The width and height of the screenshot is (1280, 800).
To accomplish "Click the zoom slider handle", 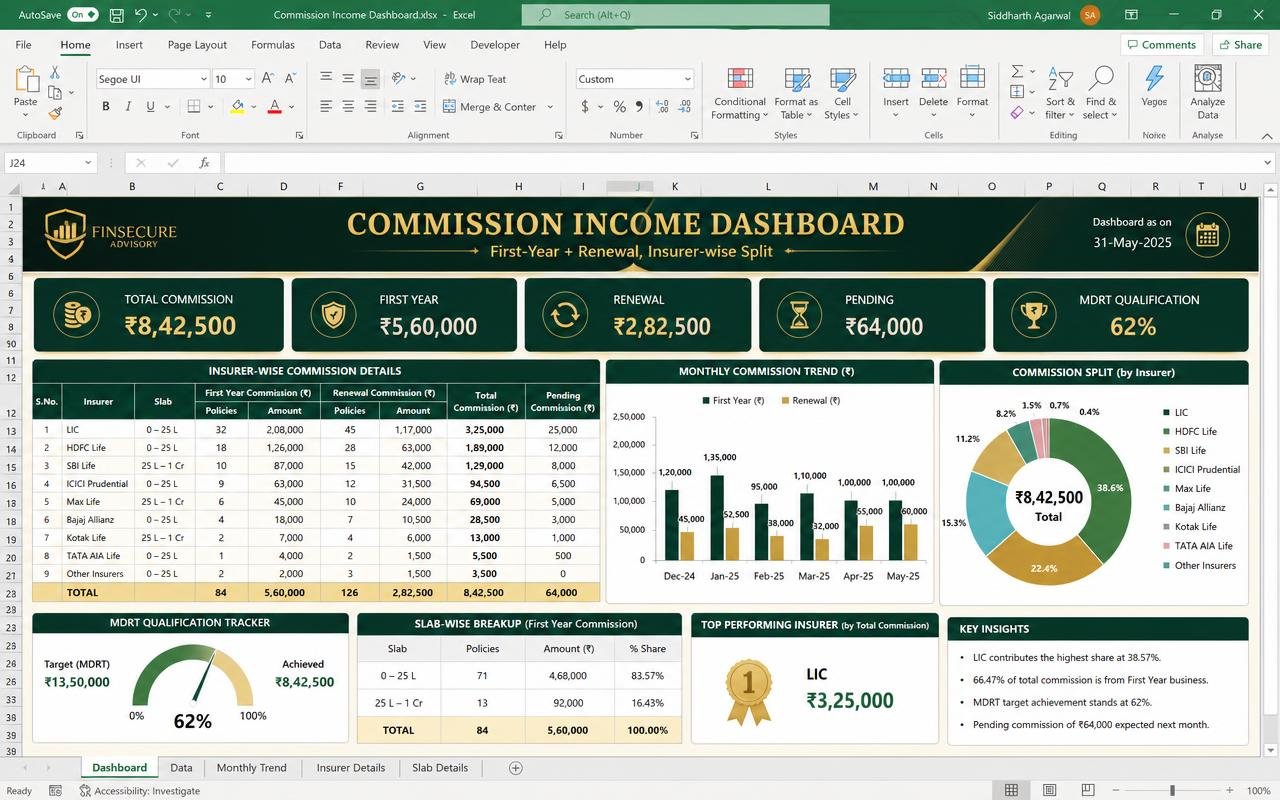I will pyautogui.click(x=1172, y=790).
